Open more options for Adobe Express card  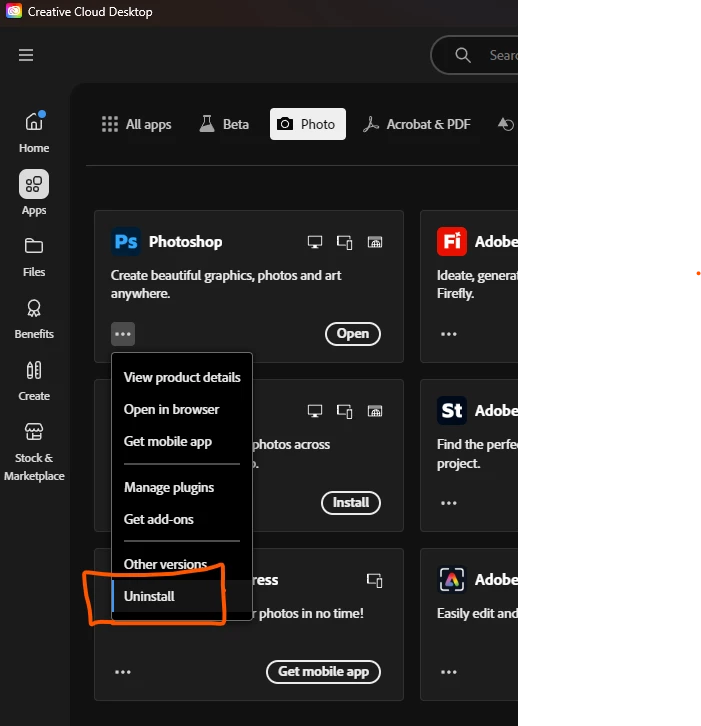pyautogui.click(x=449, y=672)
